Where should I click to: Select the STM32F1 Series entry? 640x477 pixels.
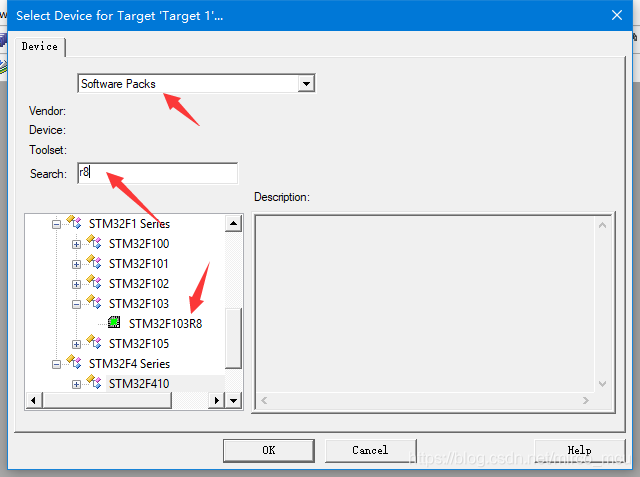(x=129, y=224)
